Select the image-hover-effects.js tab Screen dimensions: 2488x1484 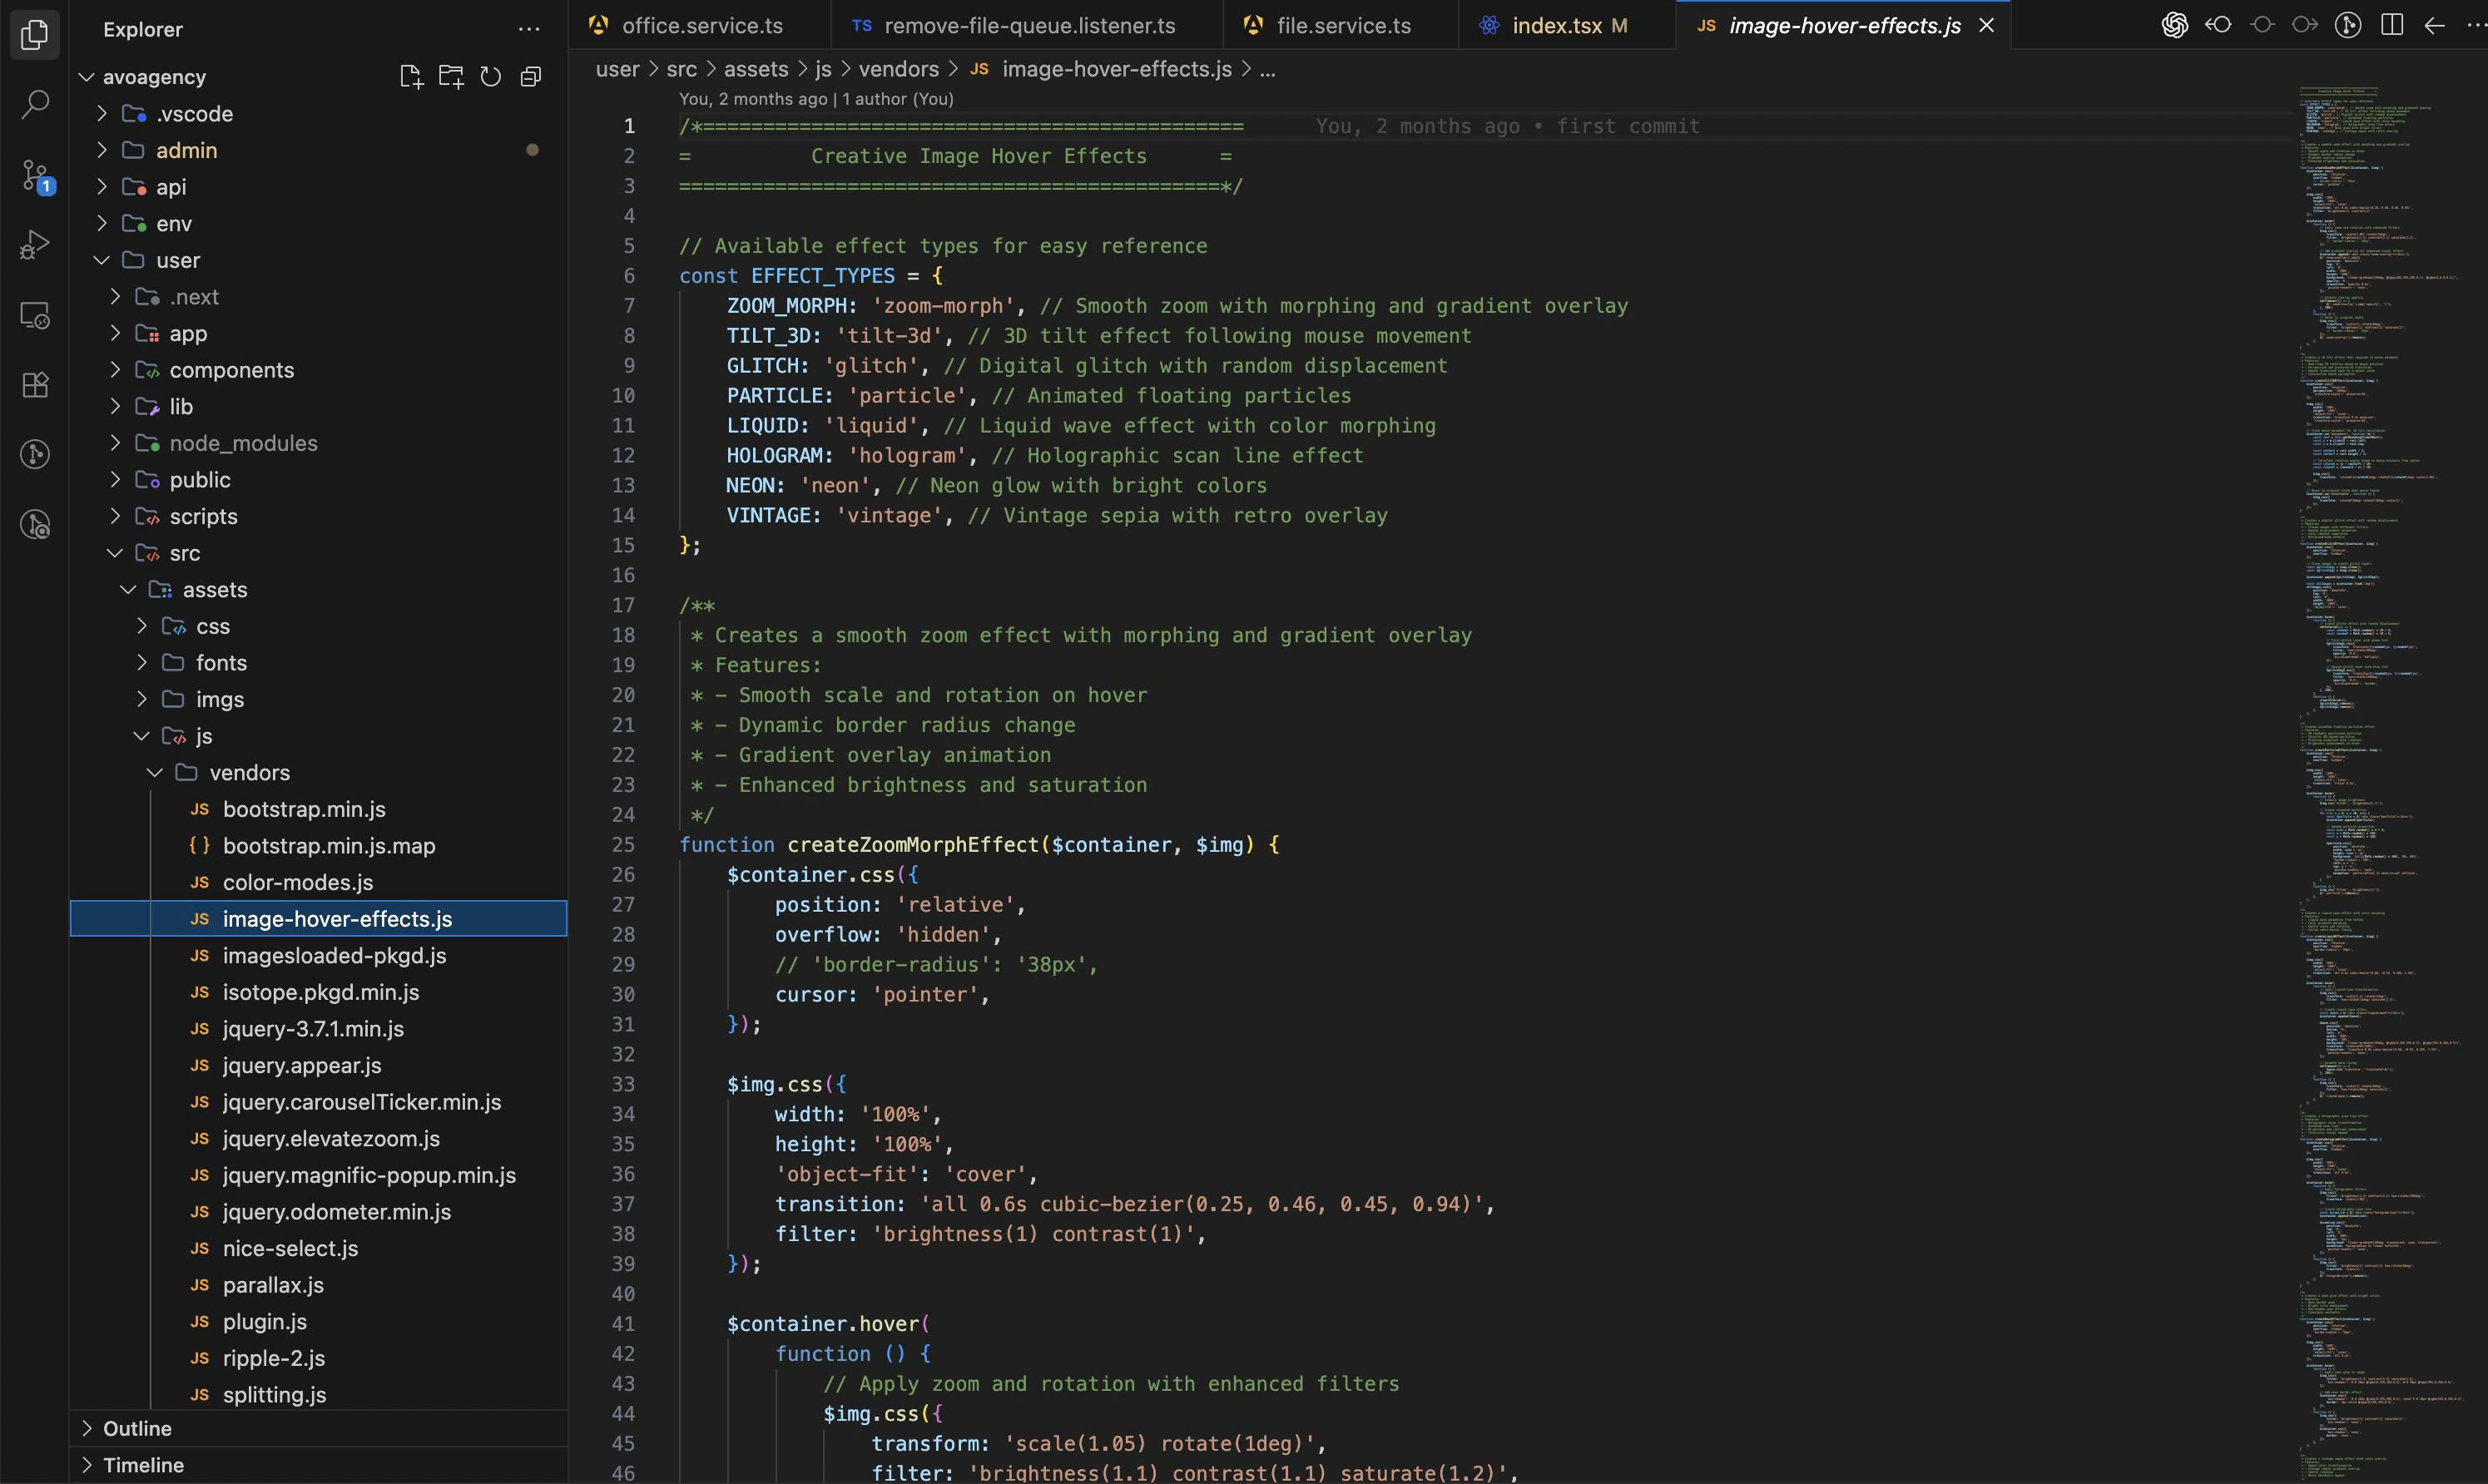pos(1843,26)
